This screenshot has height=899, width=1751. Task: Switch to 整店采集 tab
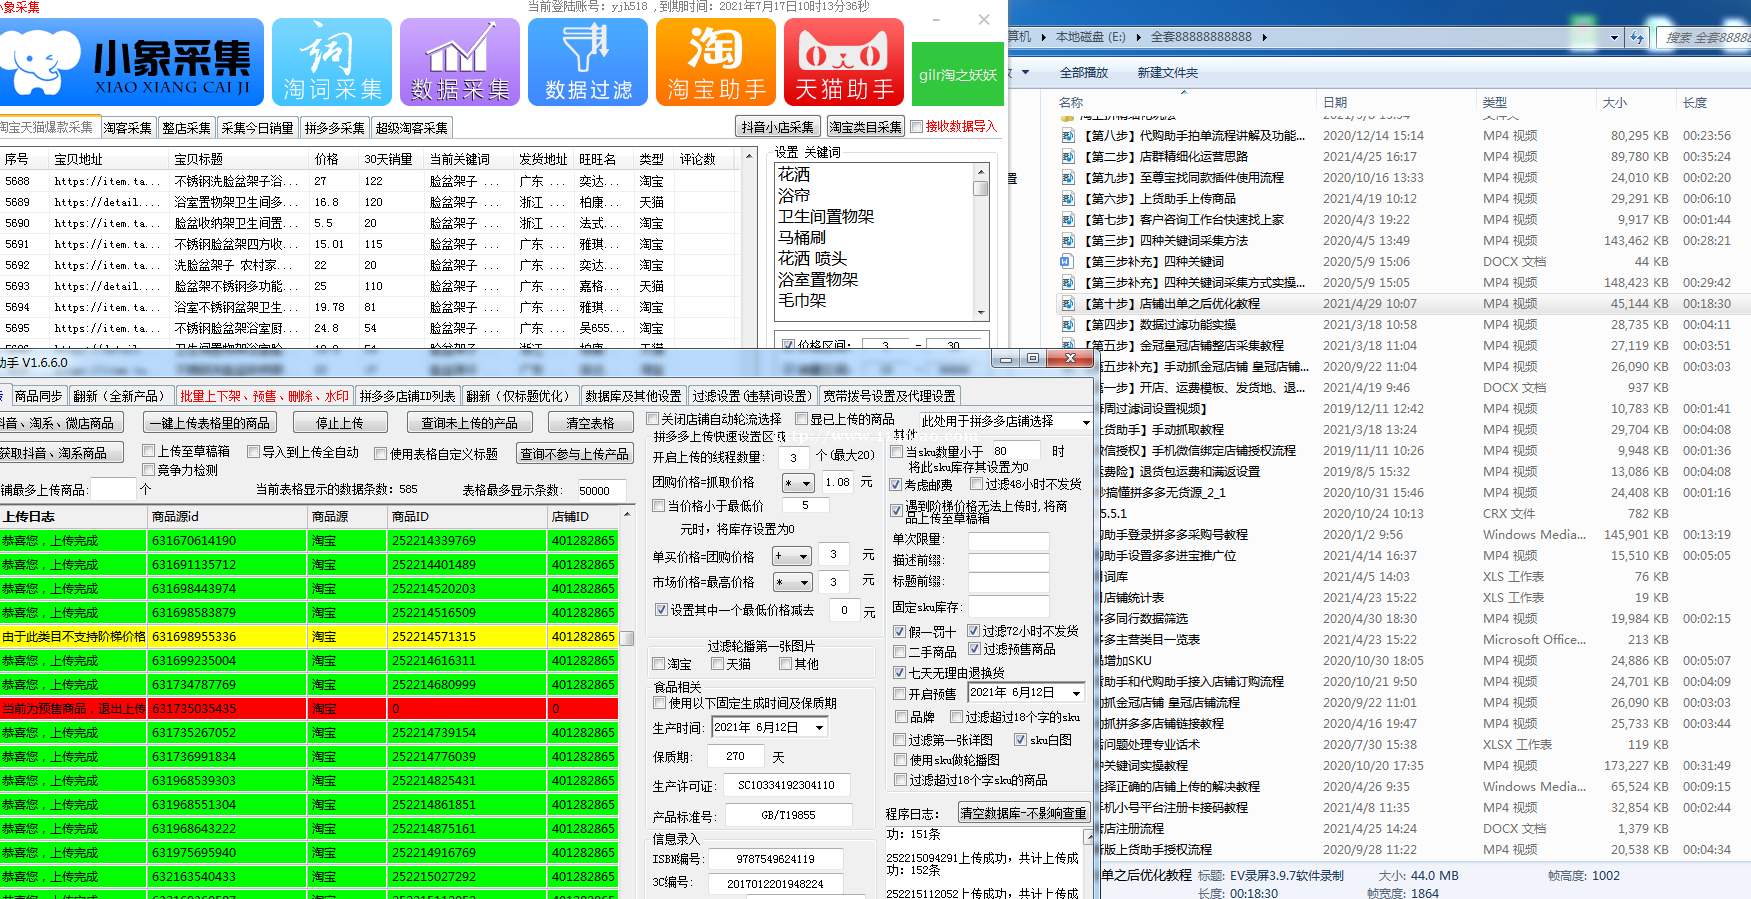(186, 128)
